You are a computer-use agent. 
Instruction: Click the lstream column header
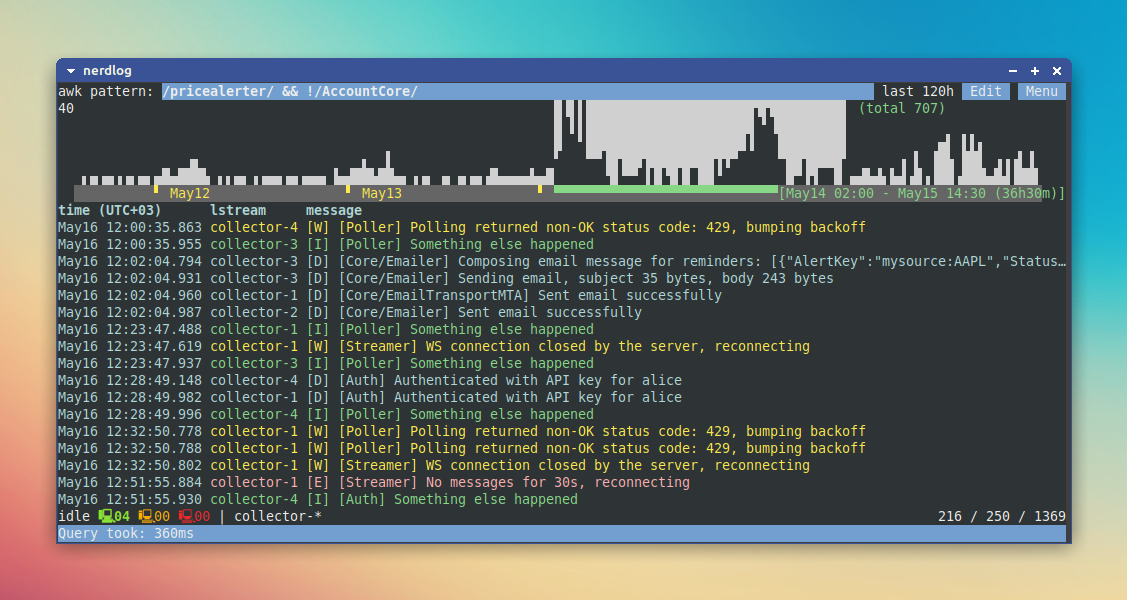point(238,210)
